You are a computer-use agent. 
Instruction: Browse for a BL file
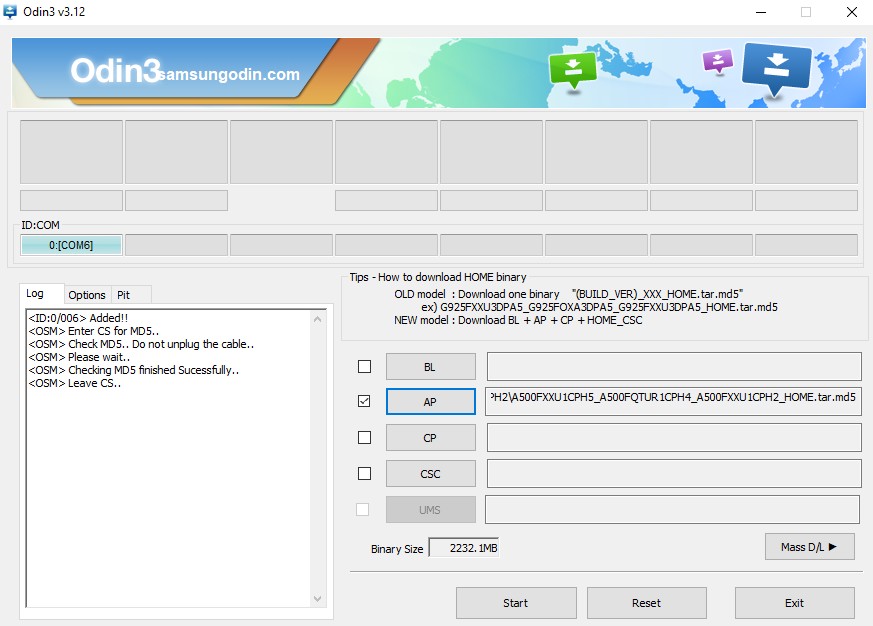431,367
